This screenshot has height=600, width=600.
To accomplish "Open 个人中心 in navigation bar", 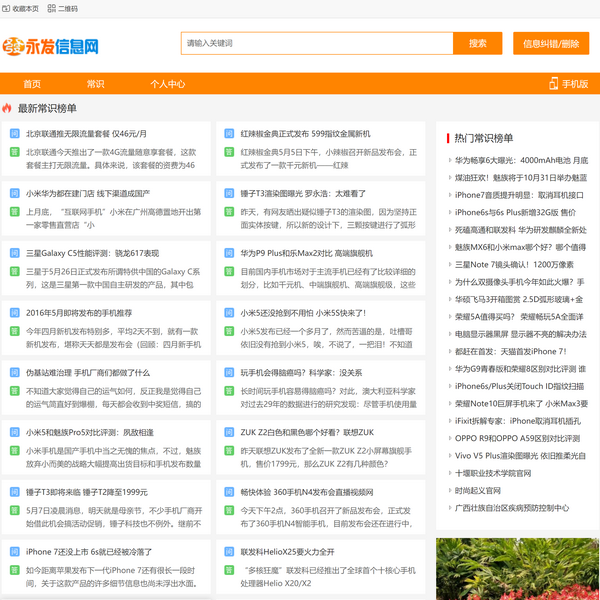I will (168, 84).
